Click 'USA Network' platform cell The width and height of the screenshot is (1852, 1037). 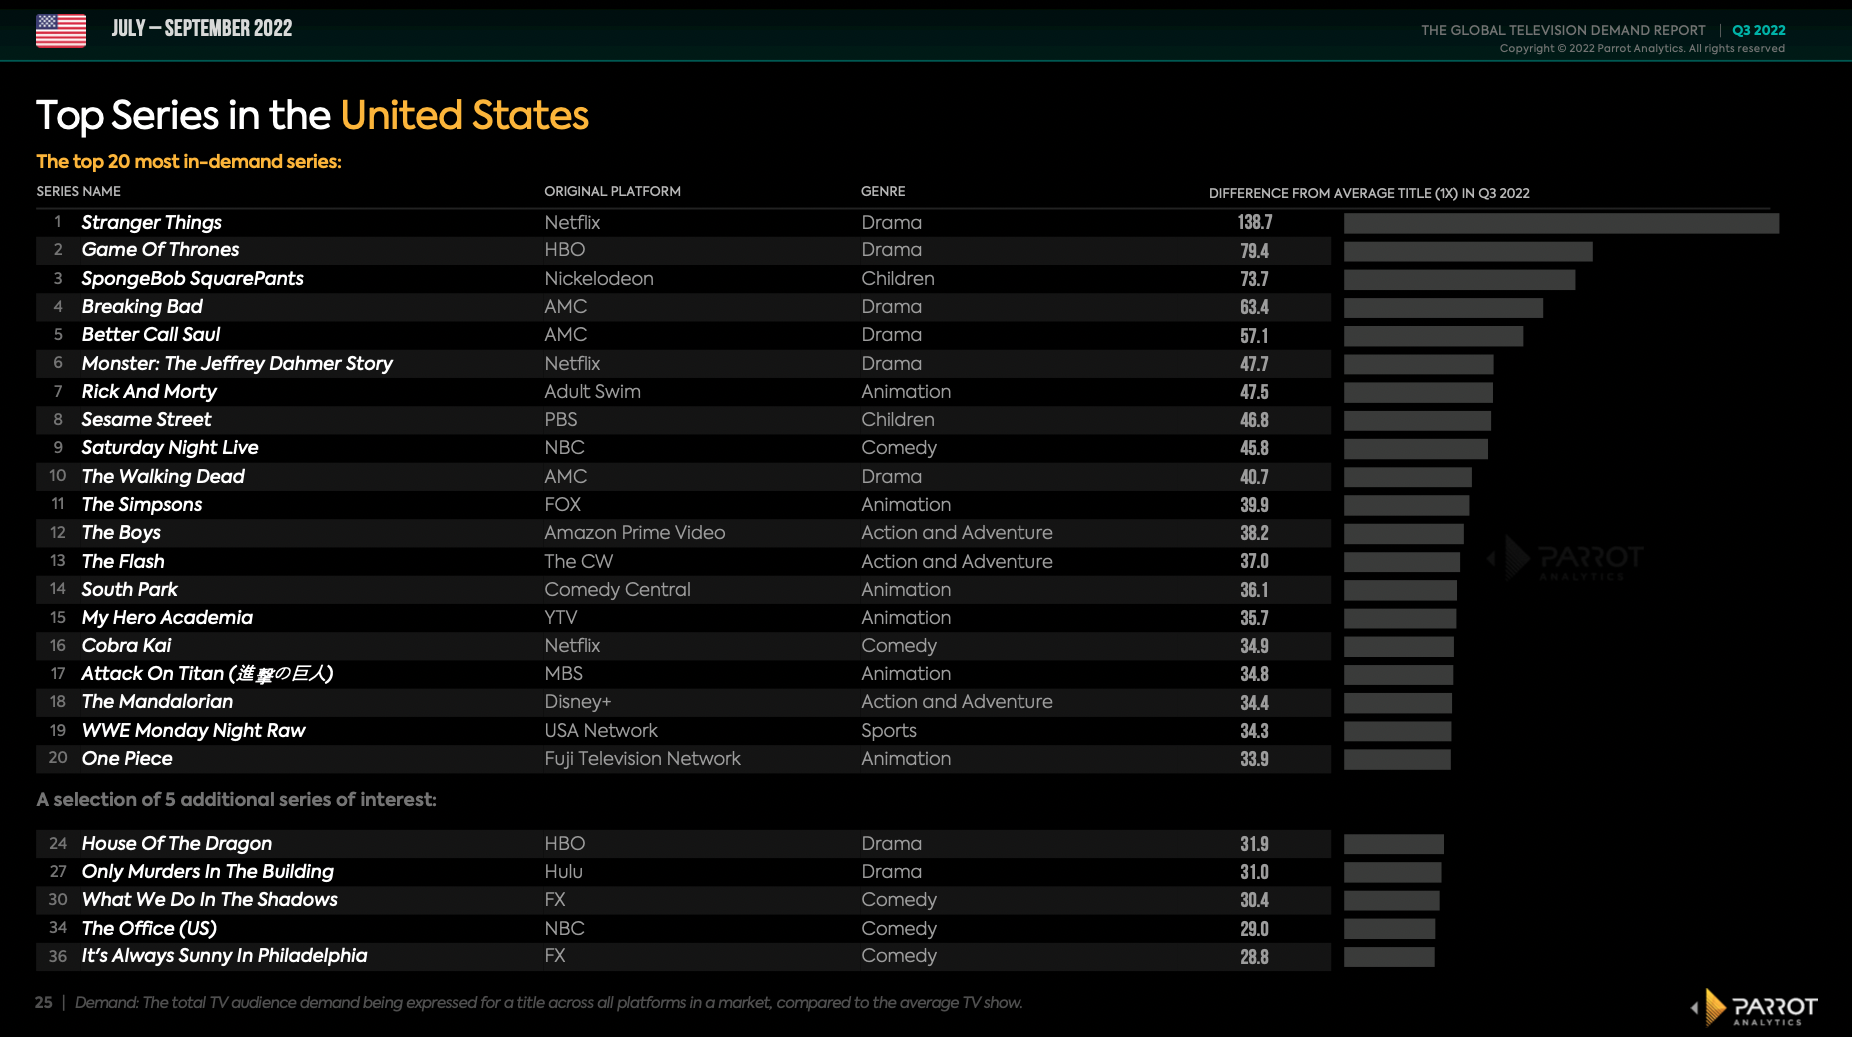tap(601, 731)
